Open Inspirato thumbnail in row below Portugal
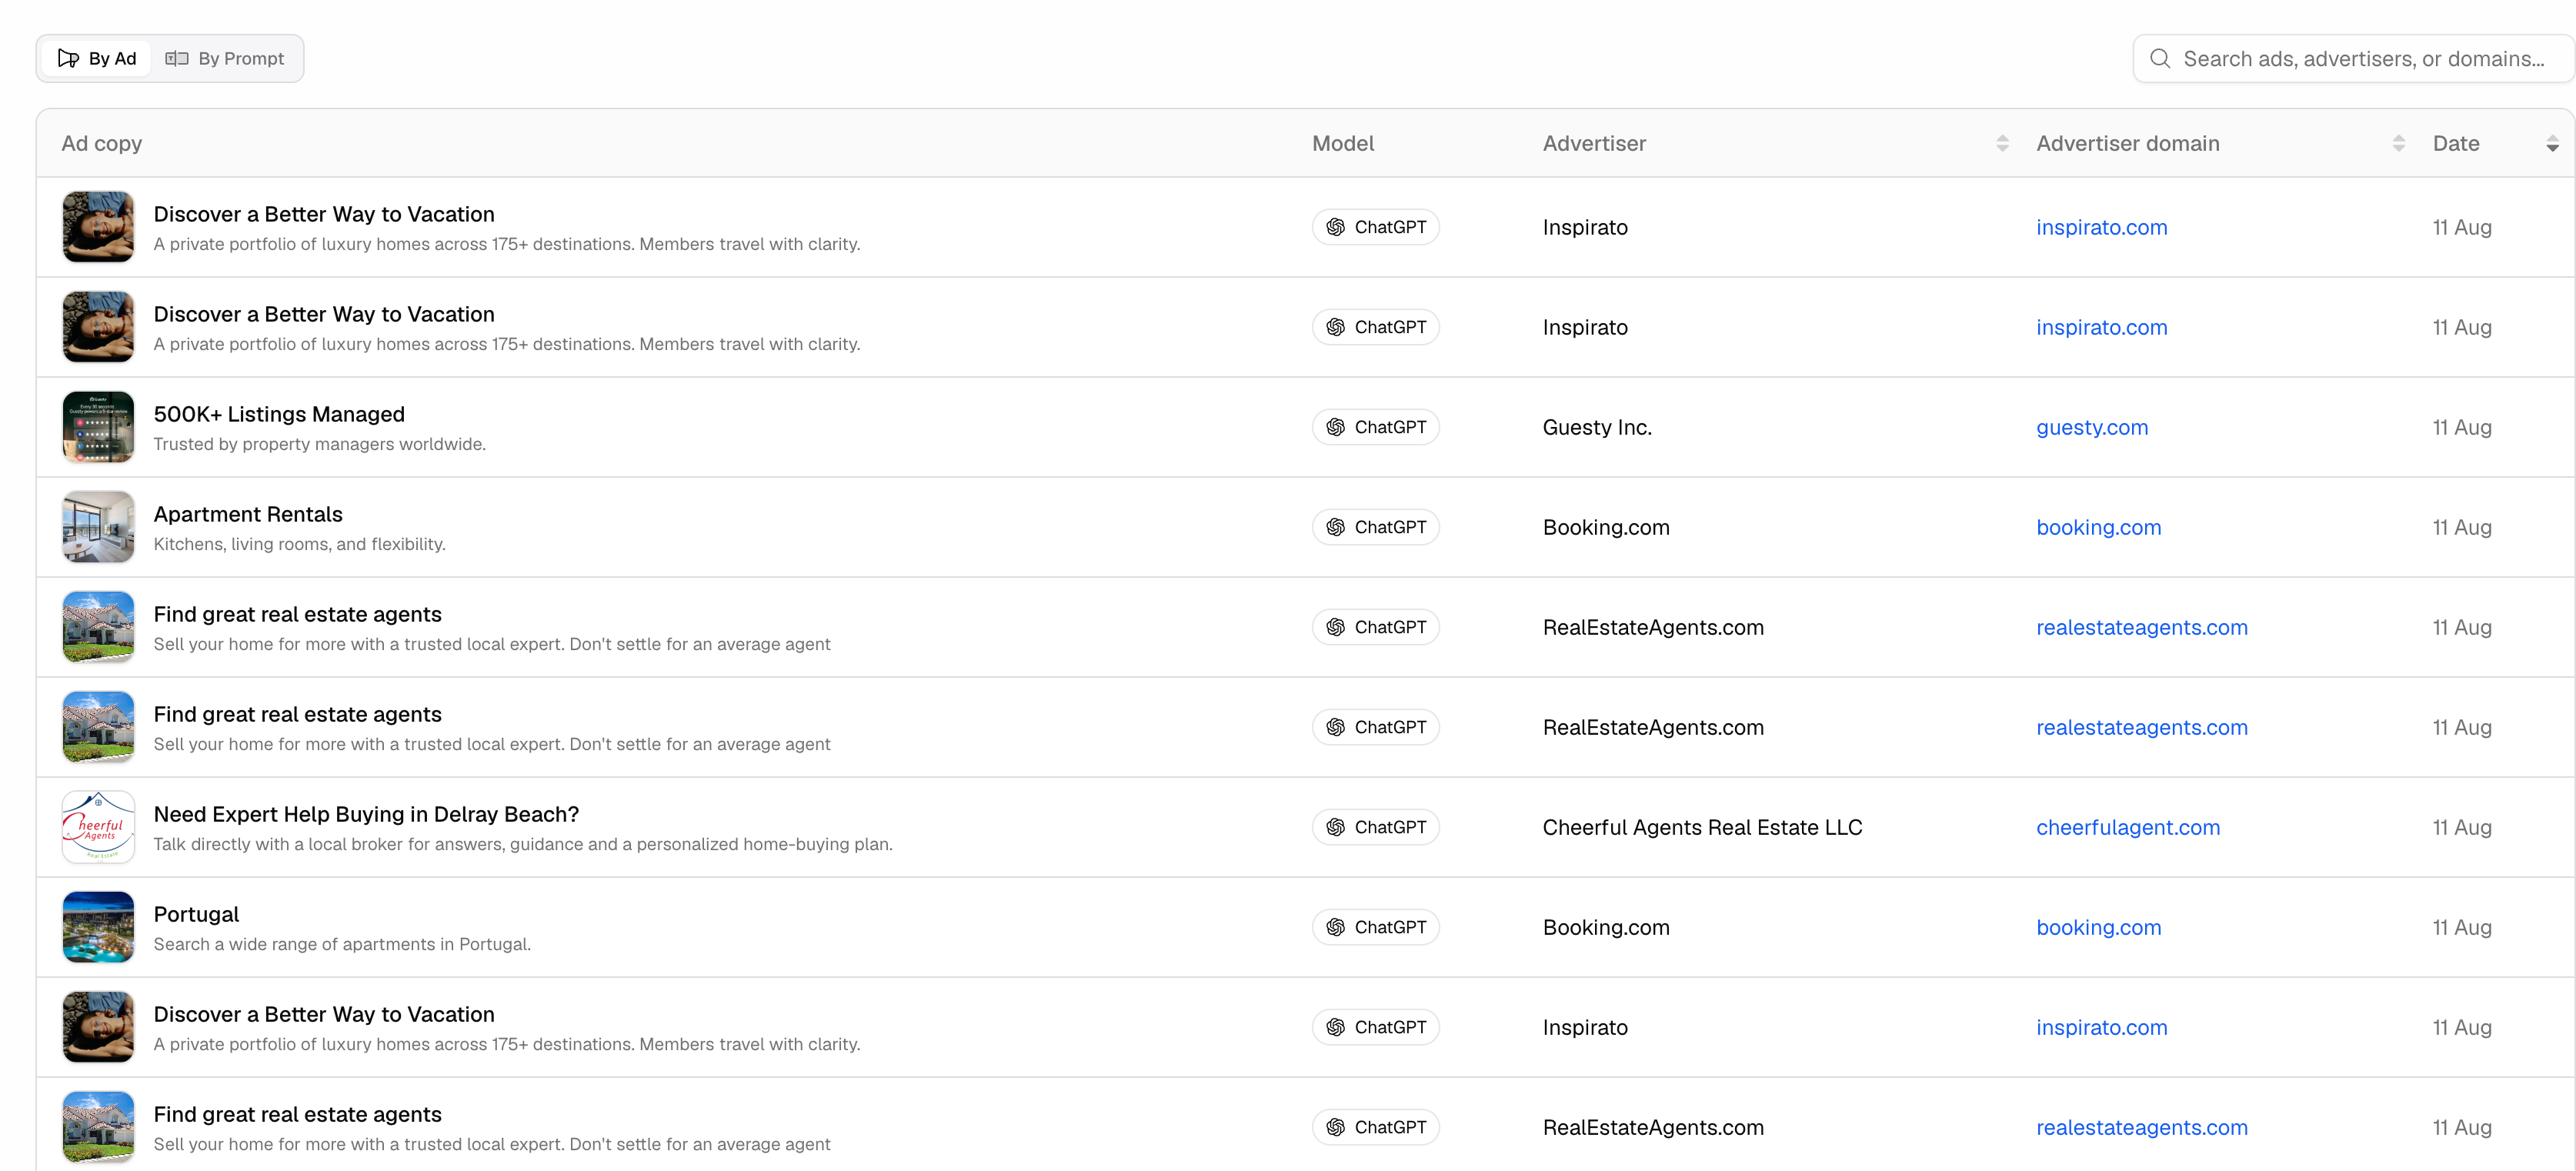 pos(98,1027)
